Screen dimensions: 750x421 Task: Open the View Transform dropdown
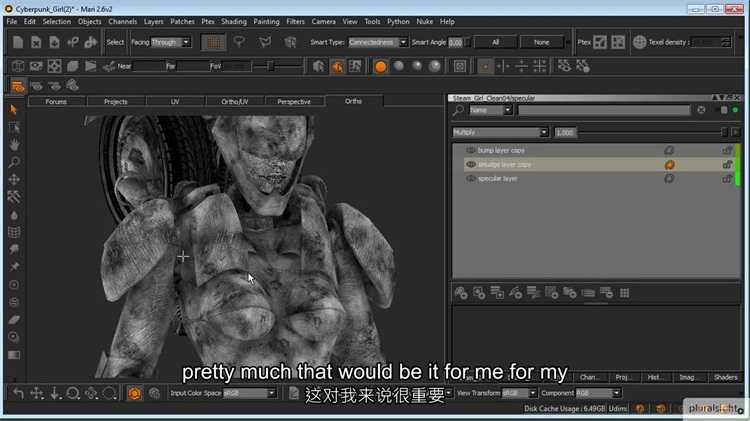[519, 393]
